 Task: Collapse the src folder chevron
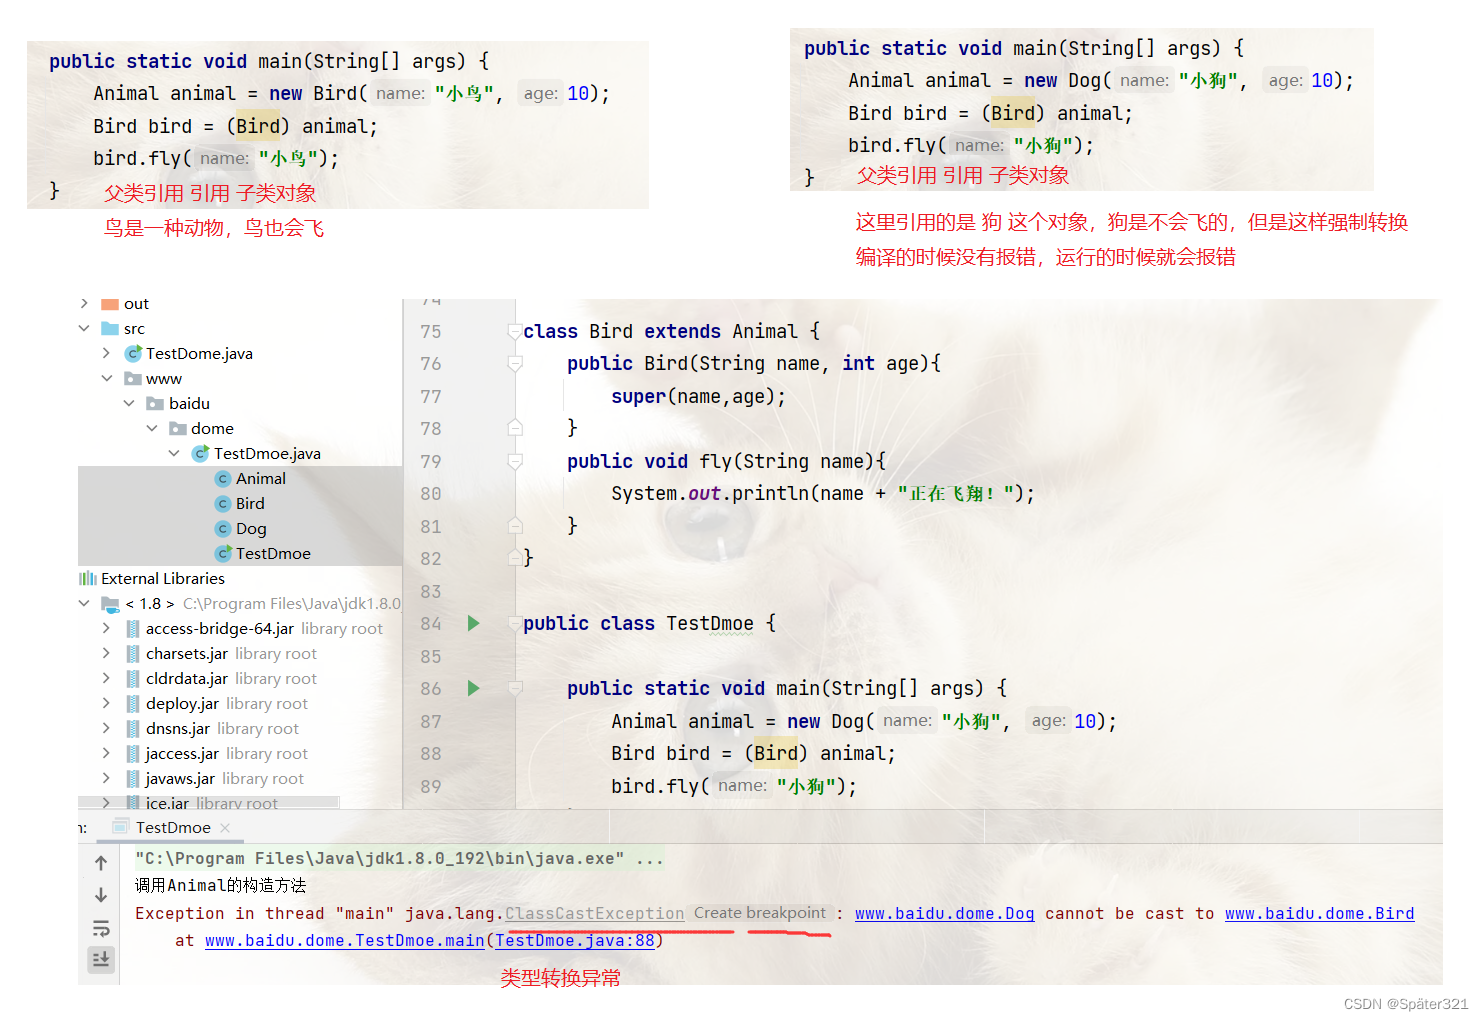[84, 329]
